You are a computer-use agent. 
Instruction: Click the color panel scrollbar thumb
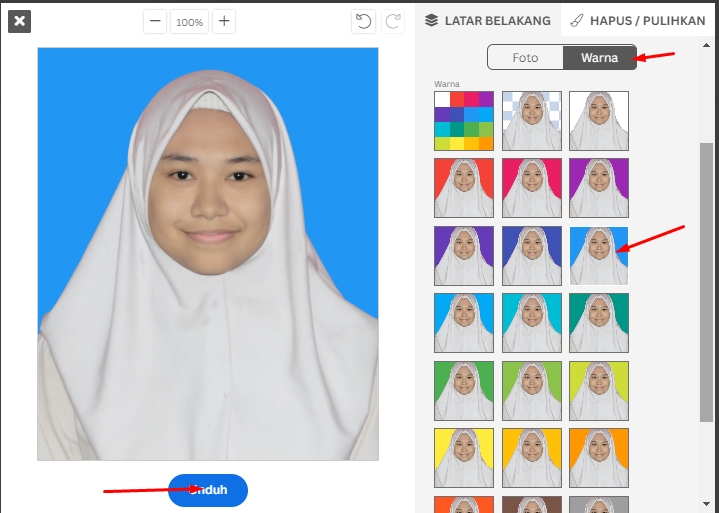(x=706, y=282)
